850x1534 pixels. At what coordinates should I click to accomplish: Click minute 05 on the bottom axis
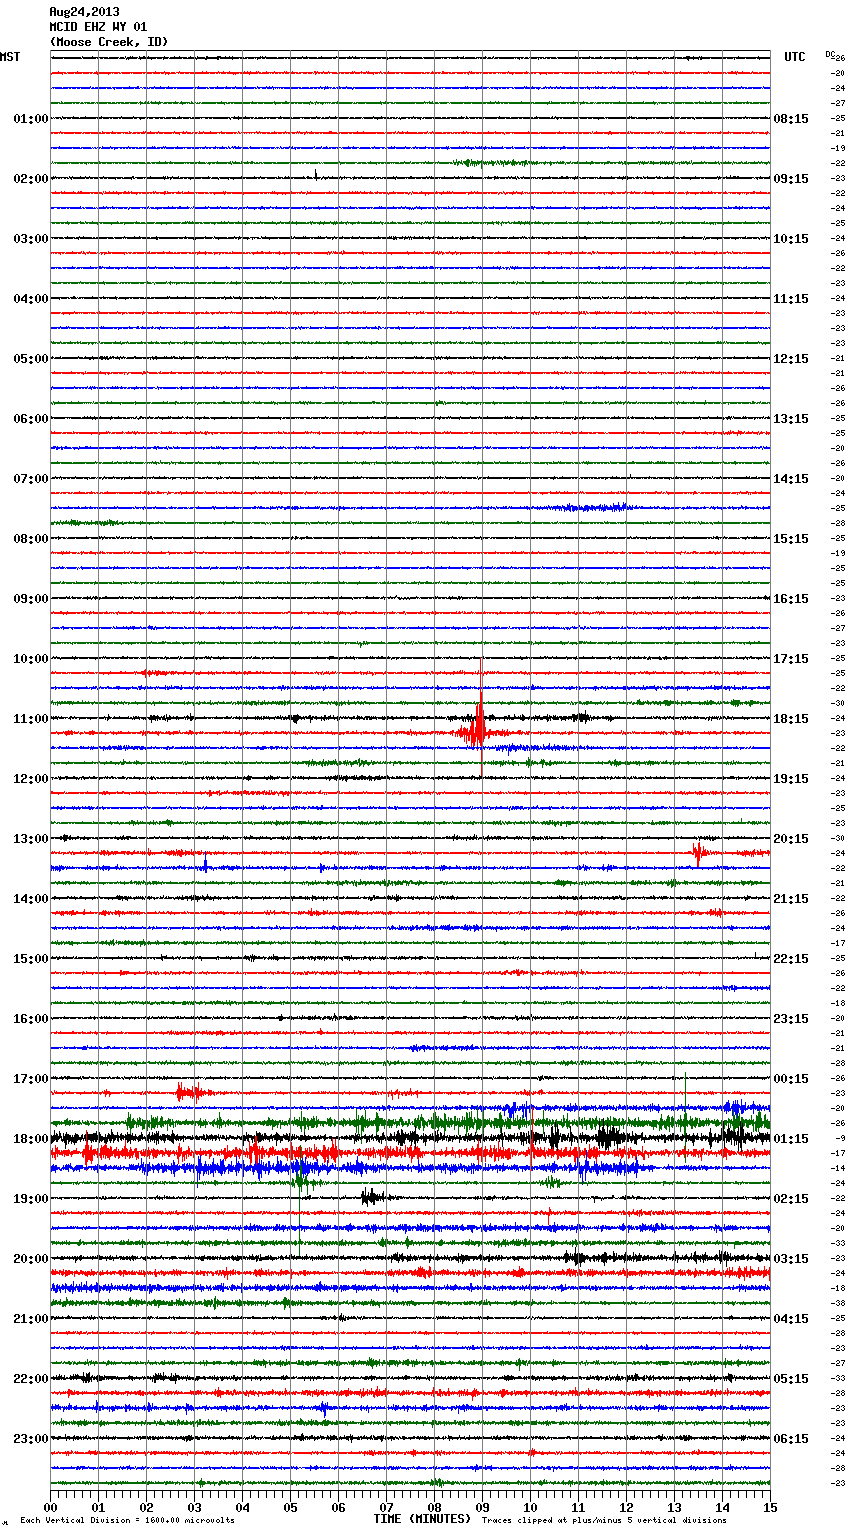pos(290,1507)
